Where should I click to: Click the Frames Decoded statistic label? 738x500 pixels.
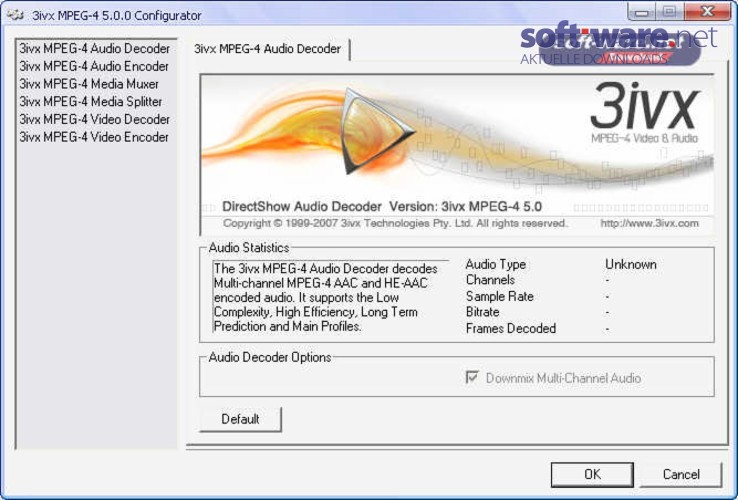[511, 329]
